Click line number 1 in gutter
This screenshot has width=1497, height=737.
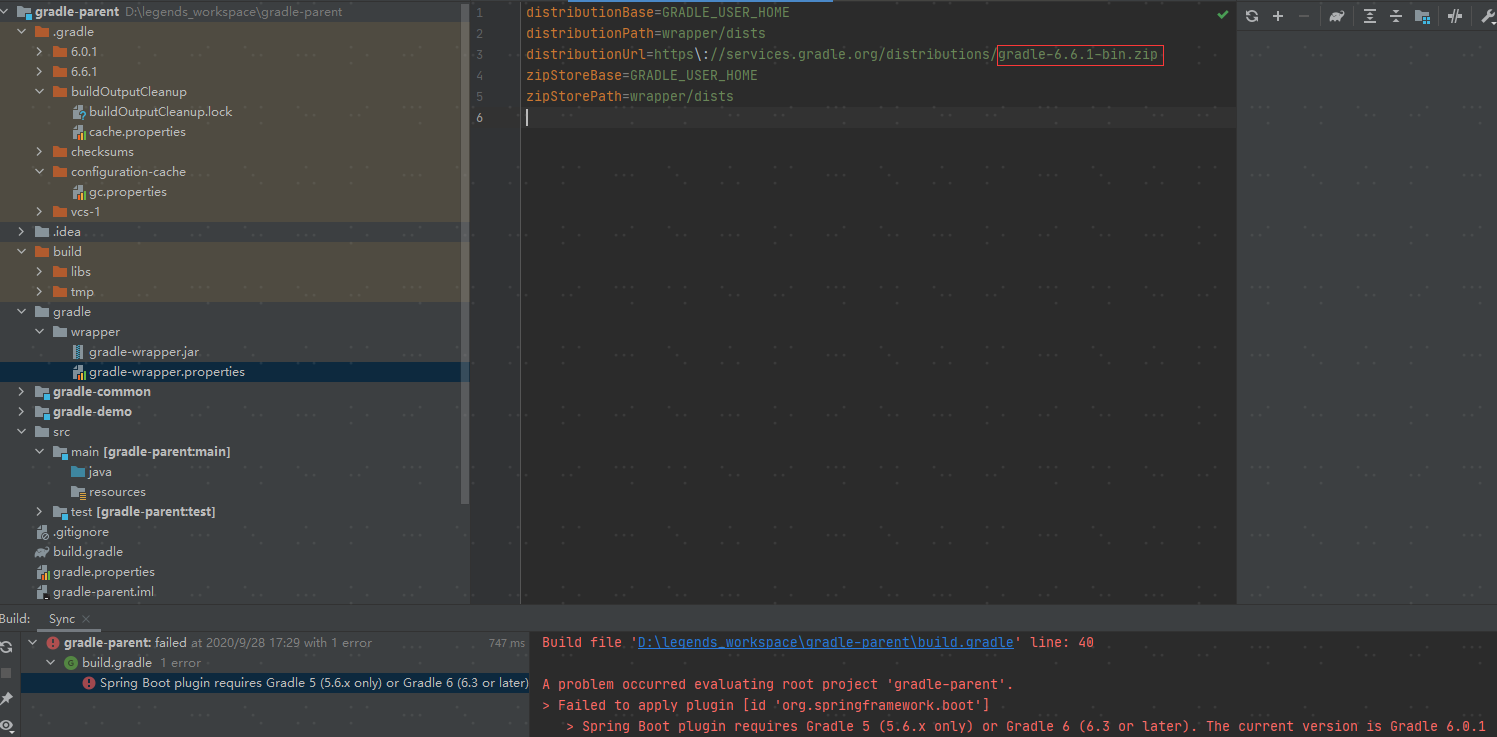click(481, 13)
